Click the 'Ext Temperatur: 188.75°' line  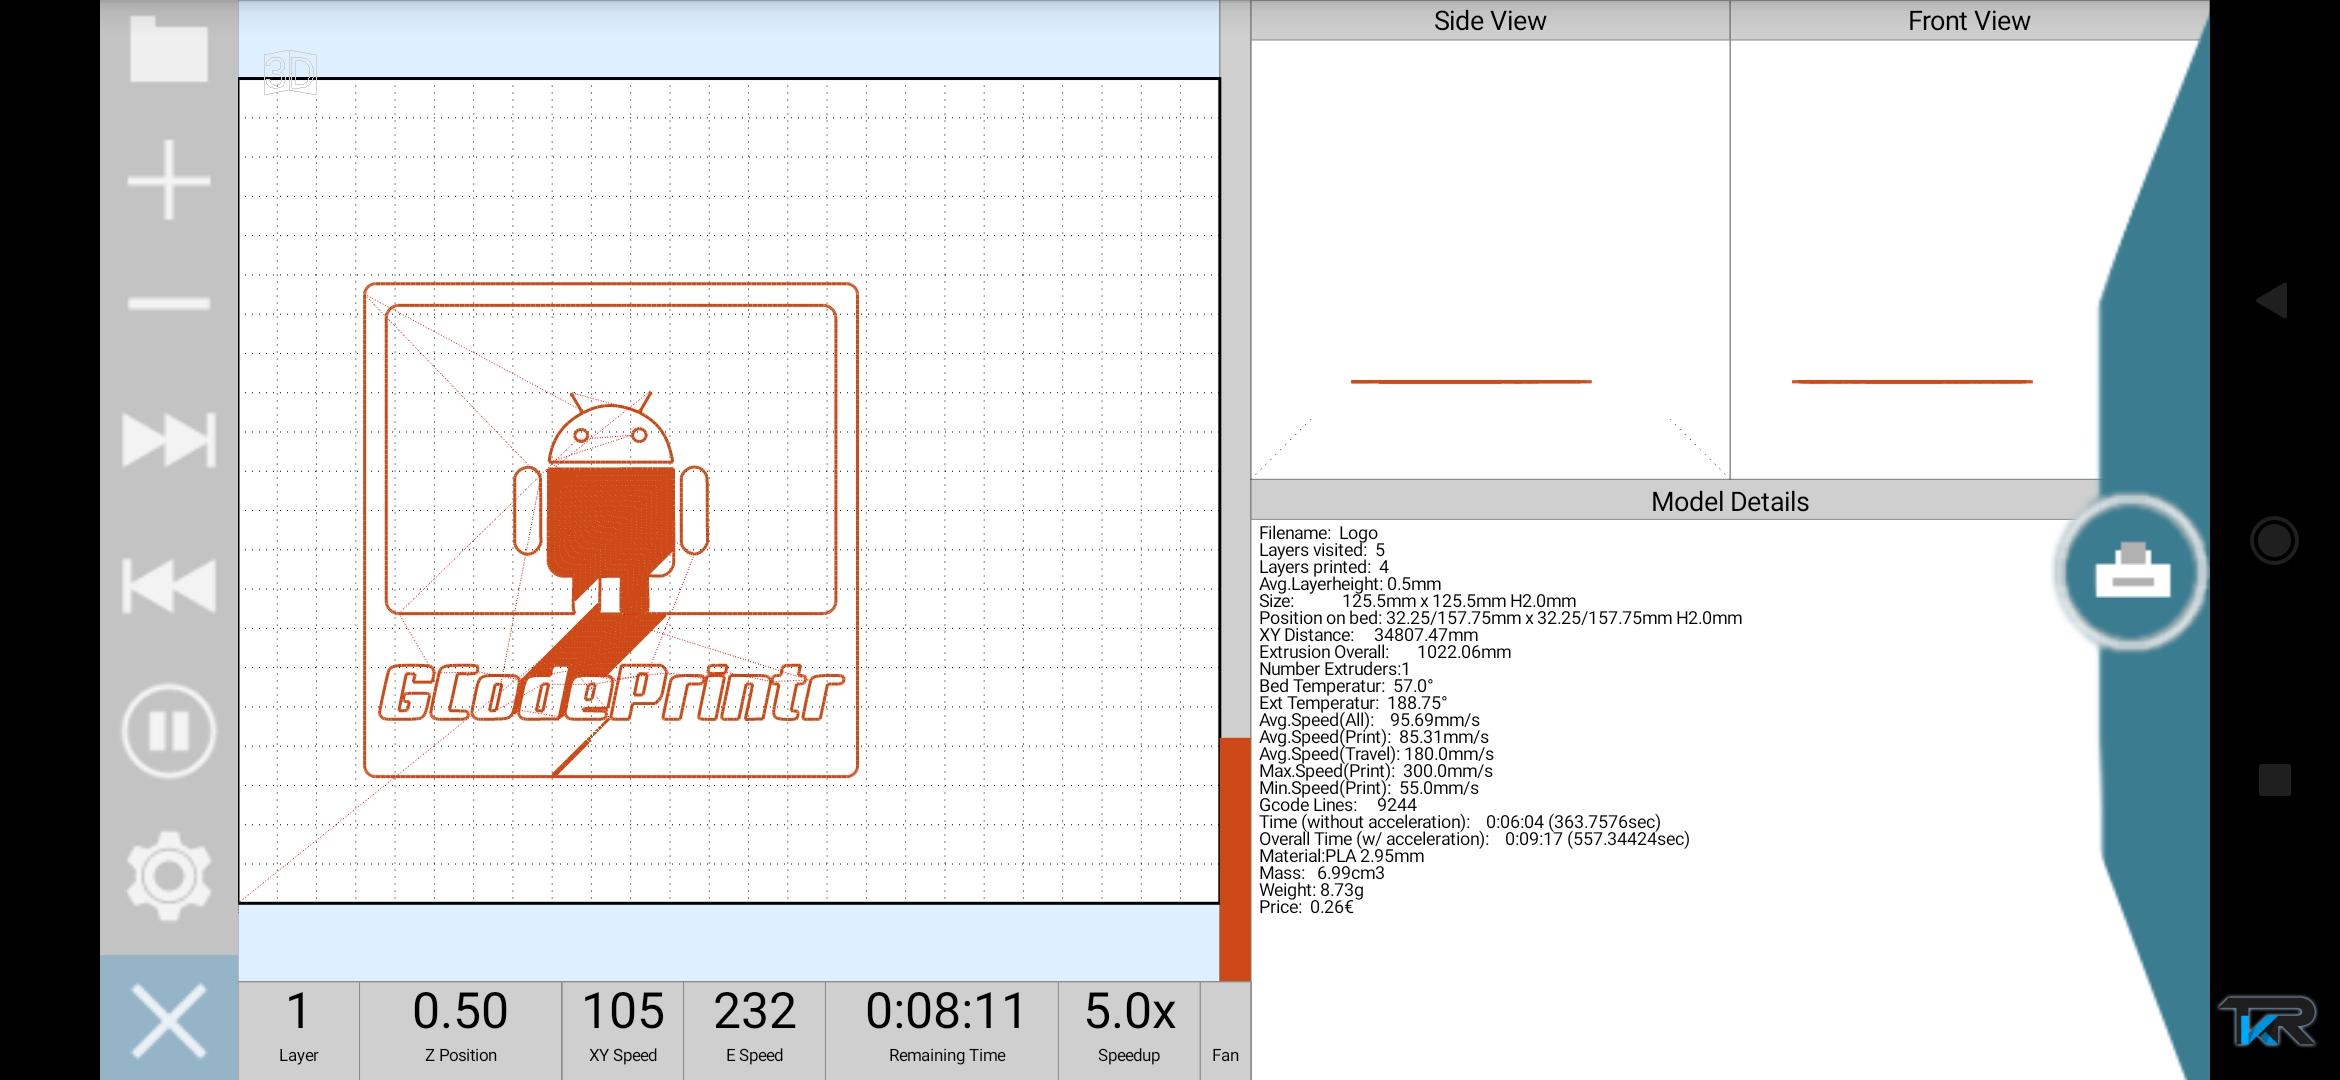[x=1353, y=703]
